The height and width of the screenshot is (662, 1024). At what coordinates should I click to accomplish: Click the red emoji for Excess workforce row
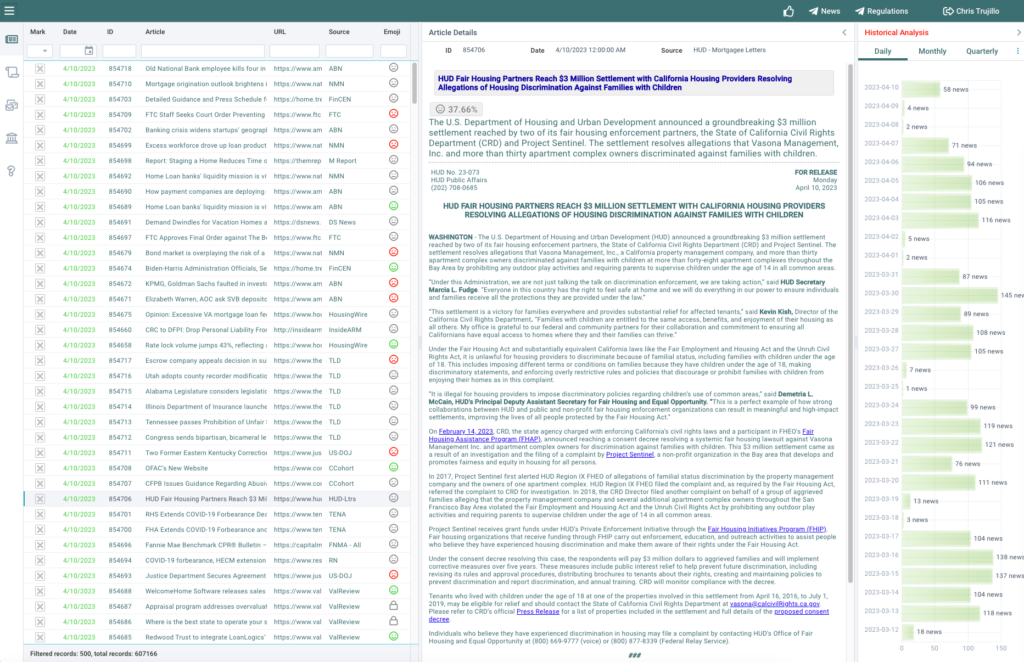click(x=393, y=144)
